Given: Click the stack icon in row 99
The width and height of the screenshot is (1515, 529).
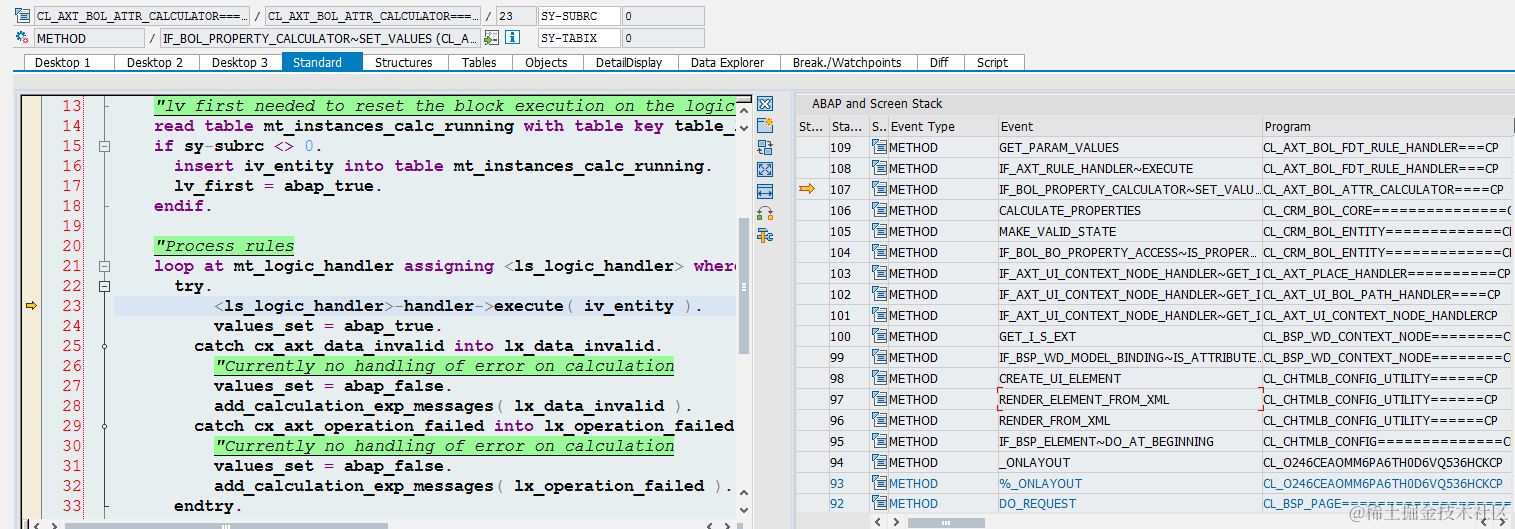Looking at the screenshot, I should 880,357.
